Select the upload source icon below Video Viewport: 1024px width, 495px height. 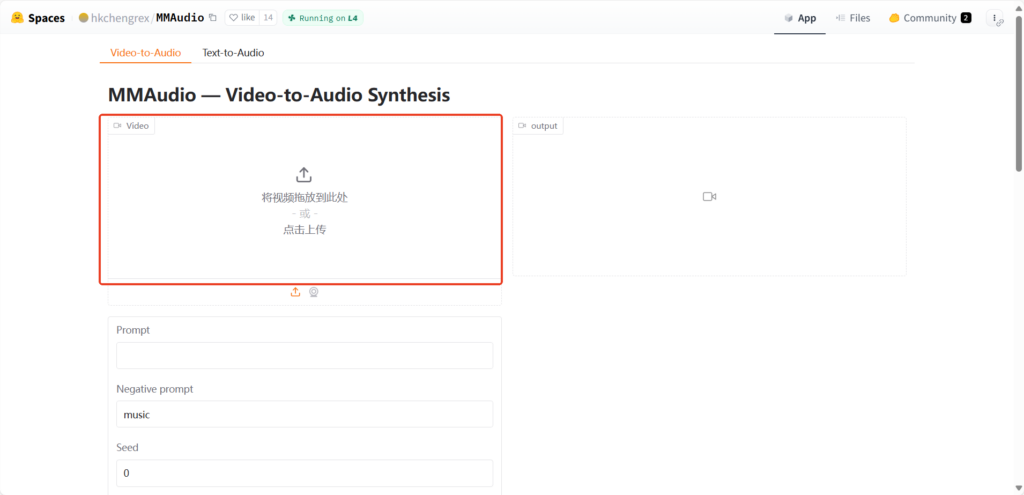click(295, 292)
